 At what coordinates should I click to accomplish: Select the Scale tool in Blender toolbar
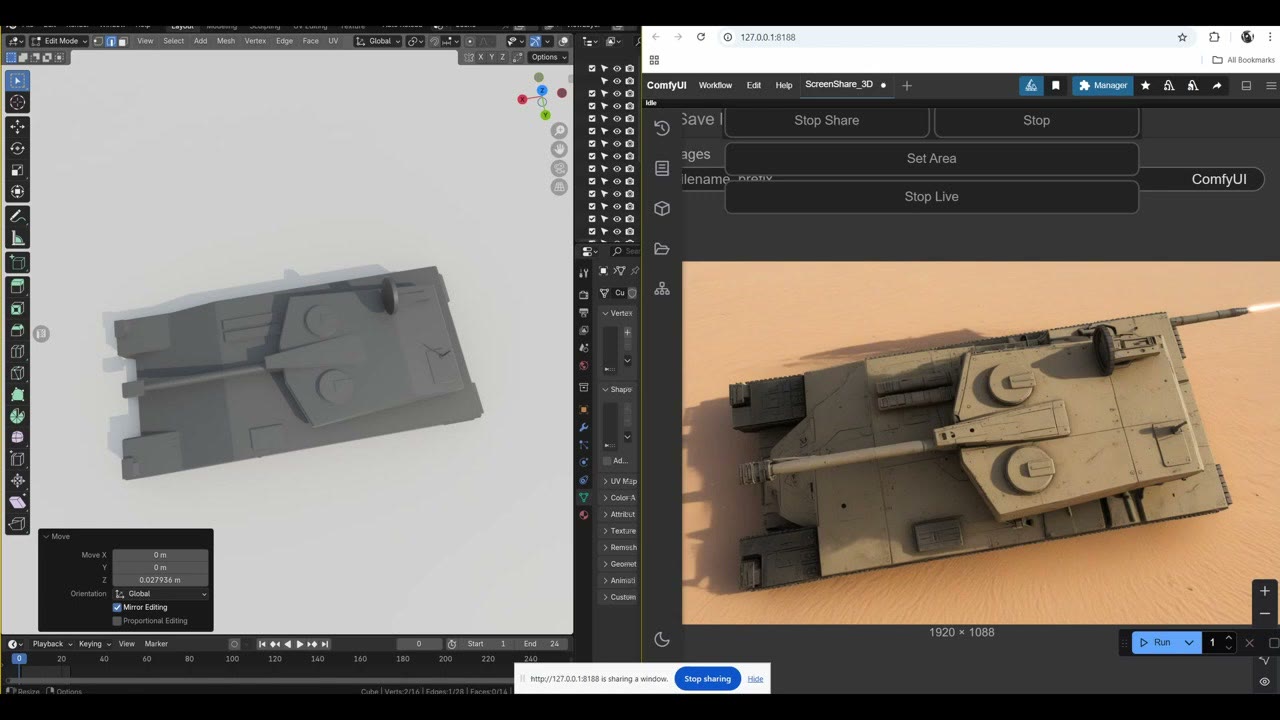tap(17, 170)
